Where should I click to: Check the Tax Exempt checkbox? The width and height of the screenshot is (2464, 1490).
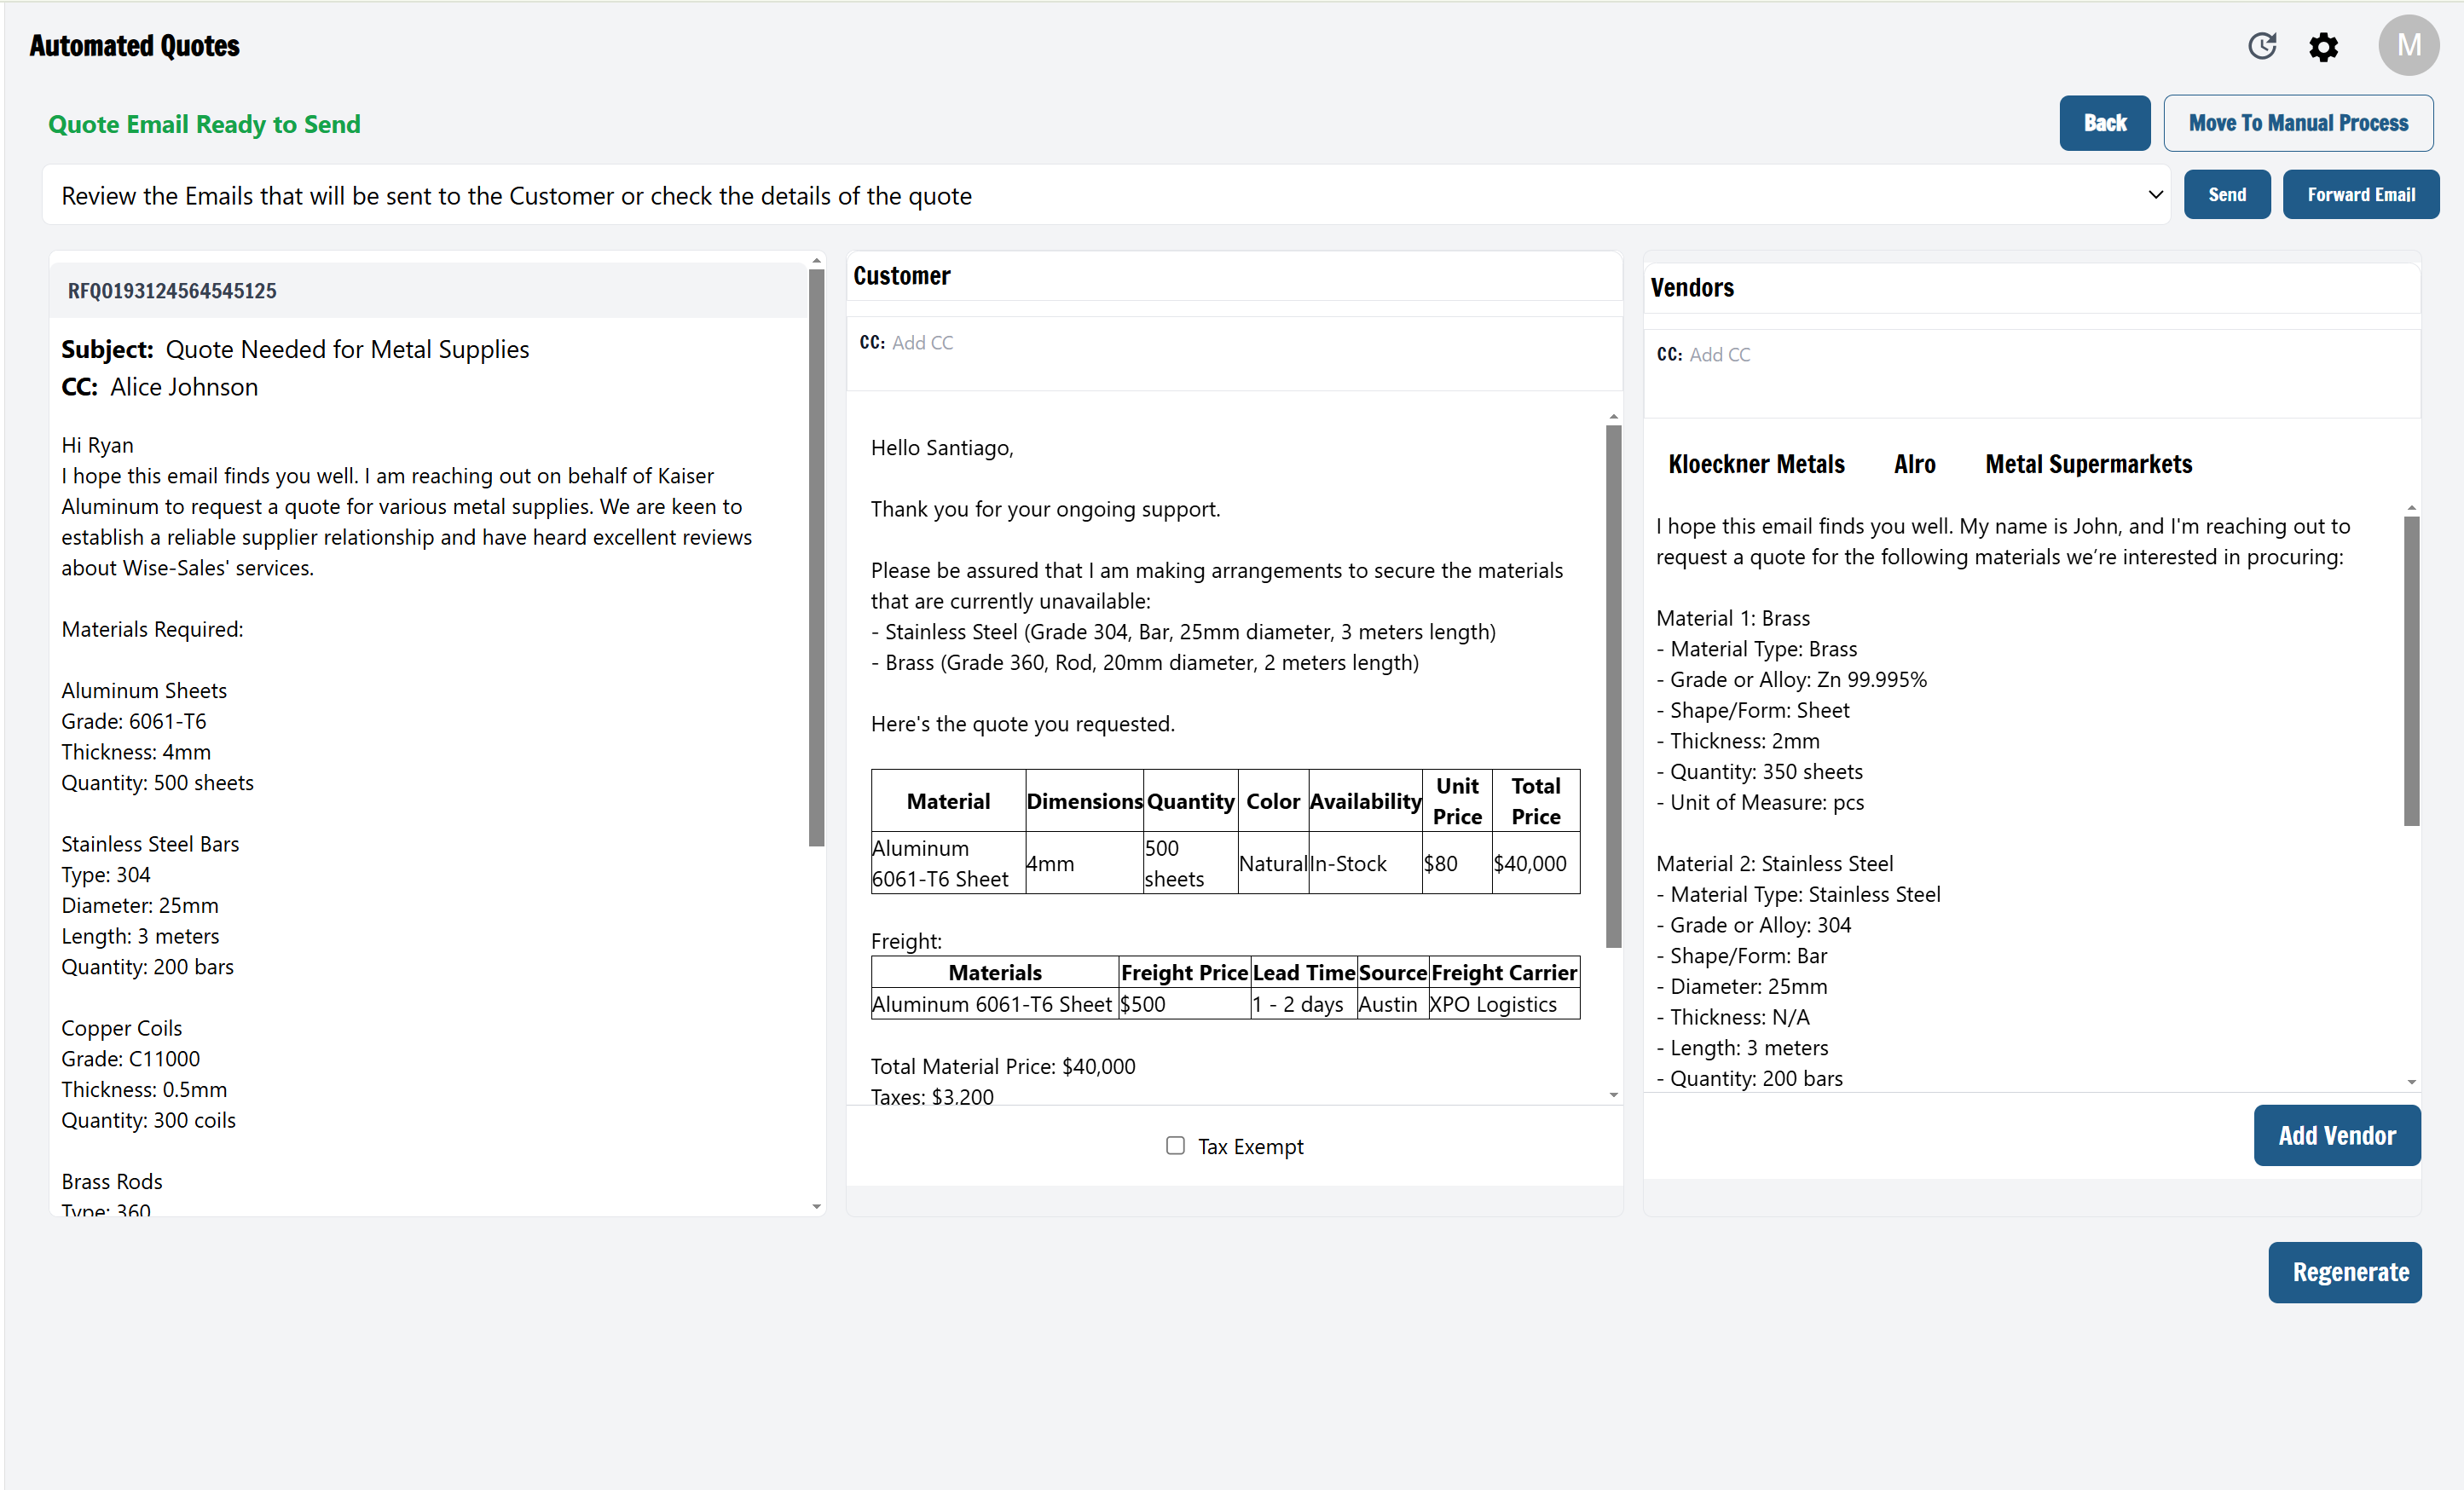(x=1175, y=1145)
